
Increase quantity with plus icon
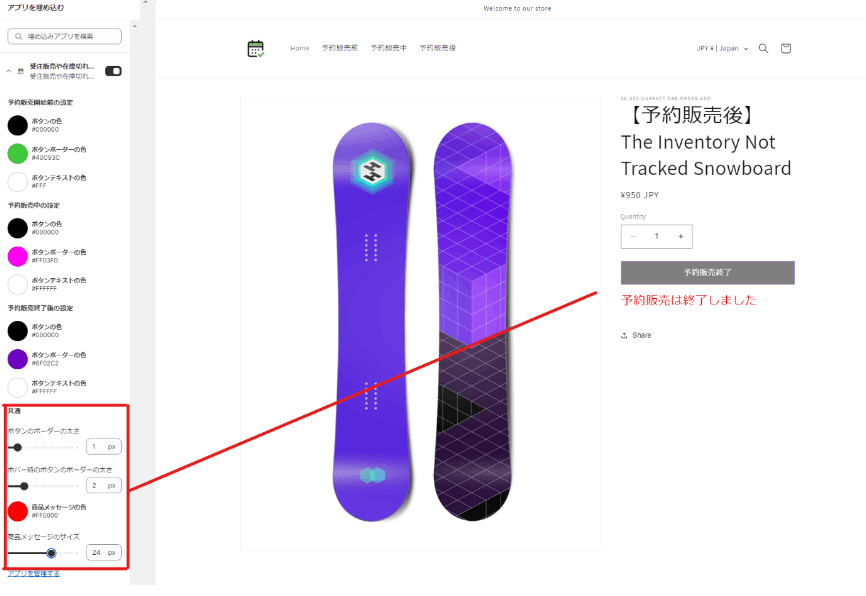pos(680,236)
